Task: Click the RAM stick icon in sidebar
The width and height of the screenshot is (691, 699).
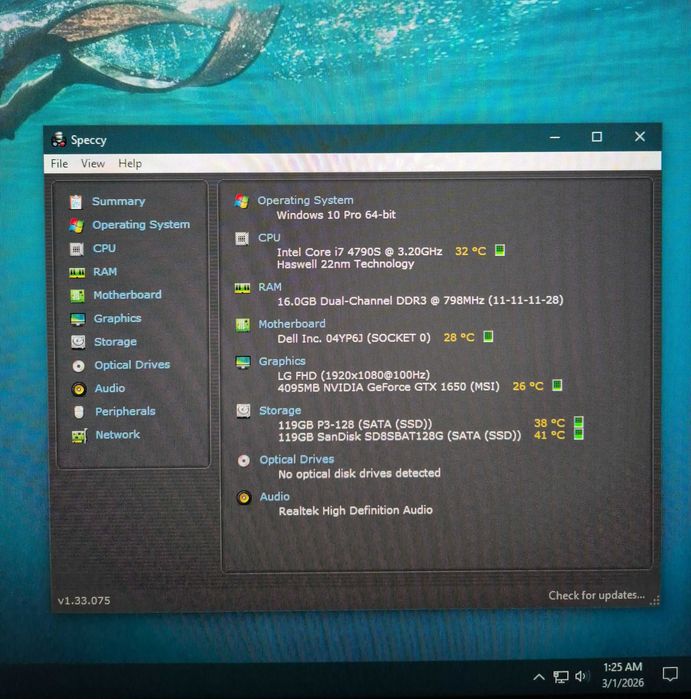Action: pos(77,272)
